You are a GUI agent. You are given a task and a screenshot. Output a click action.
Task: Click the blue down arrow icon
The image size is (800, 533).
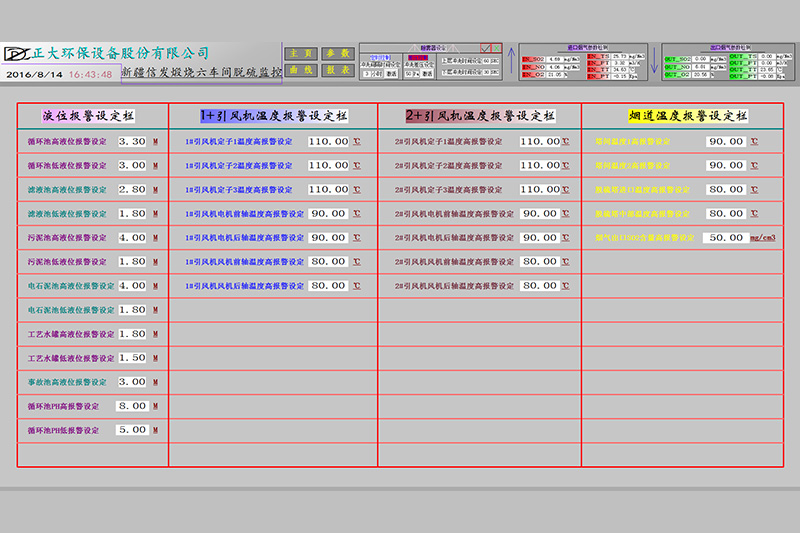coord(654,60)
